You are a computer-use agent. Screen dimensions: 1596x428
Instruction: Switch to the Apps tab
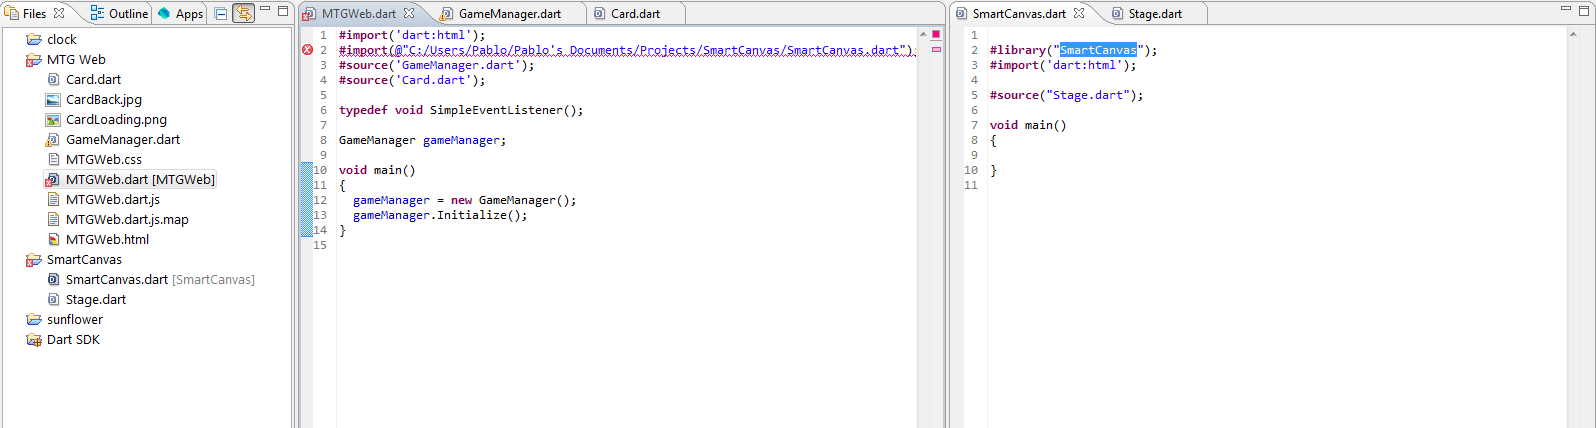(181, 13)
